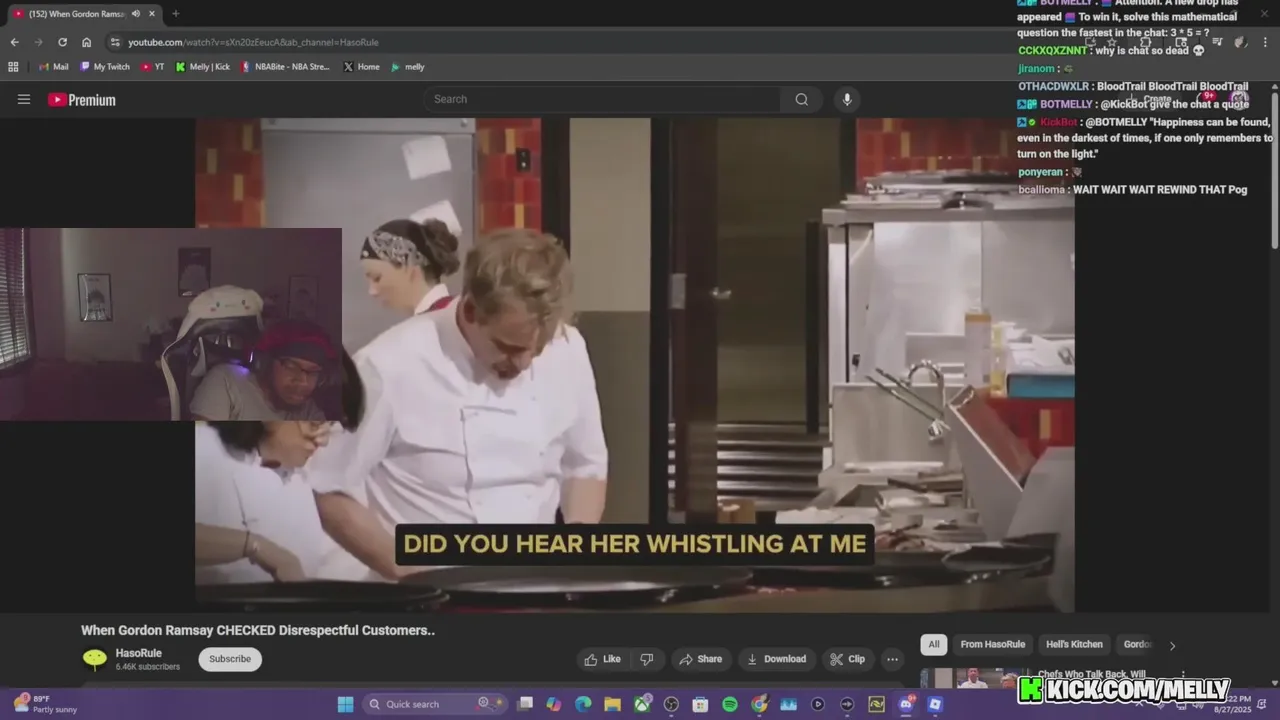Click the page vertical scrollbar

1275,170
